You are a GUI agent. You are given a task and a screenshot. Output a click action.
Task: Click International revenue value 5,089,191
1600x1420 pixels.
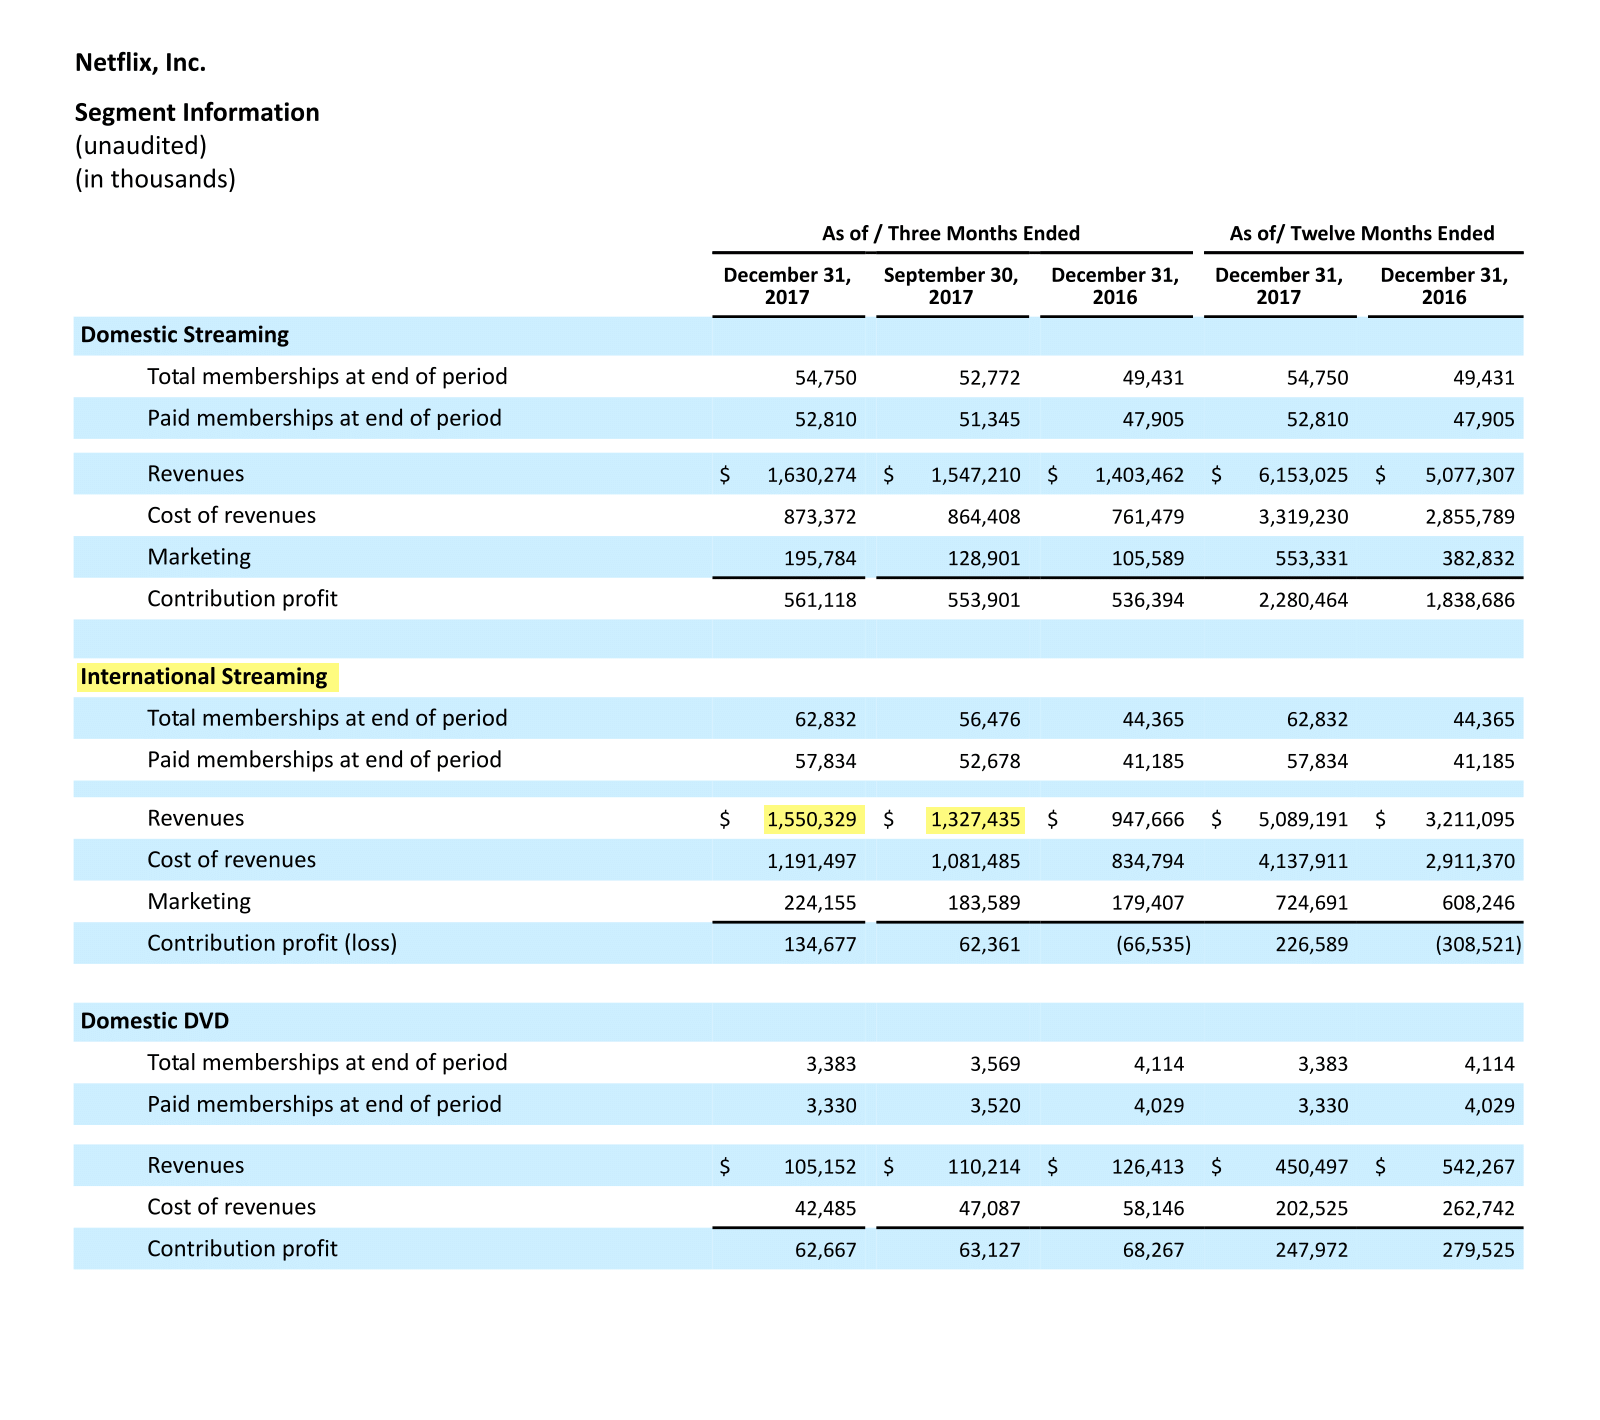1303,820
